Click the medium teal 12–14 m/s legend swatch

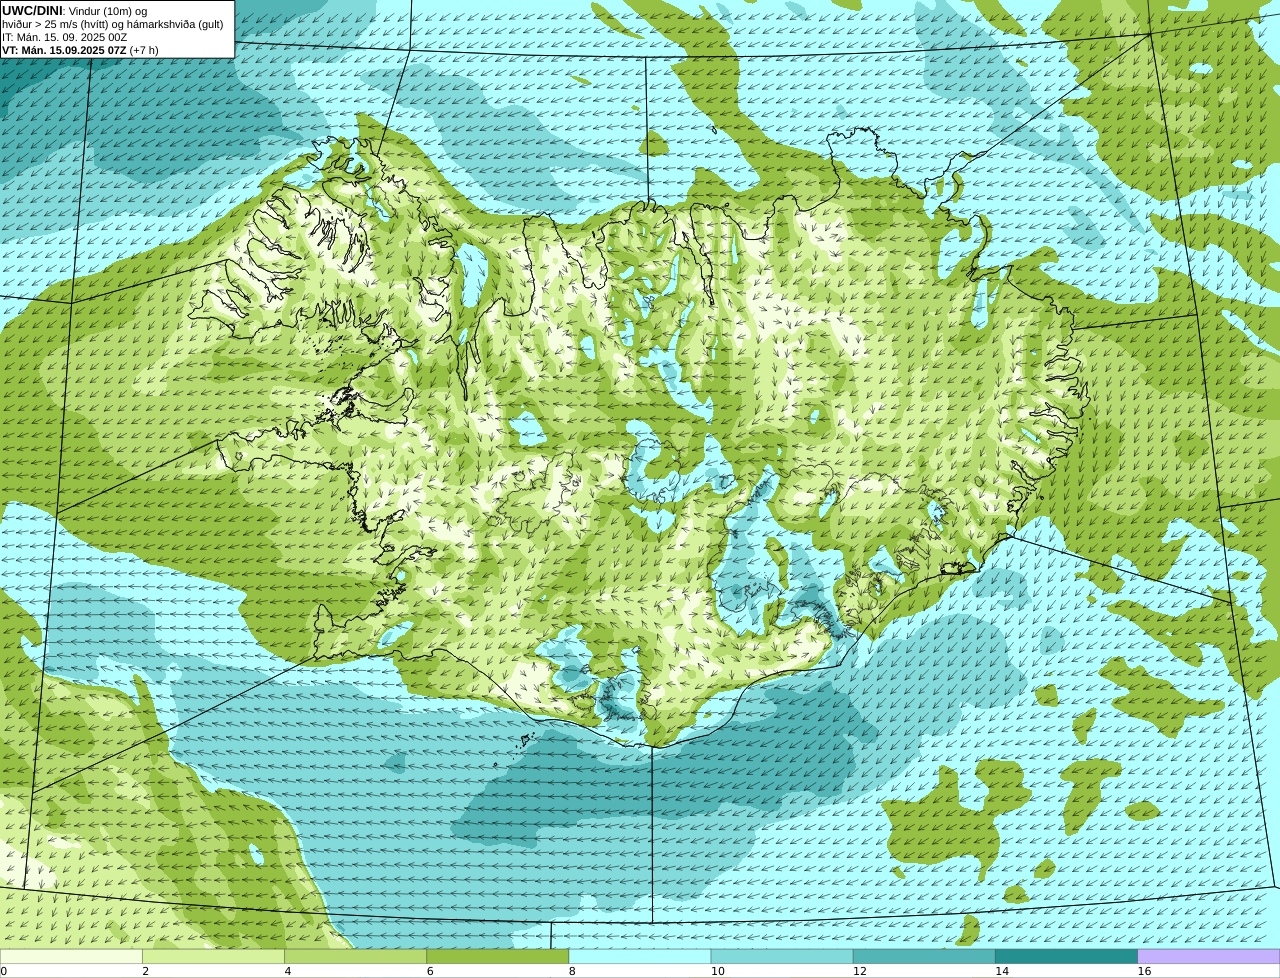pyautogui.click(x=924, y=957)
